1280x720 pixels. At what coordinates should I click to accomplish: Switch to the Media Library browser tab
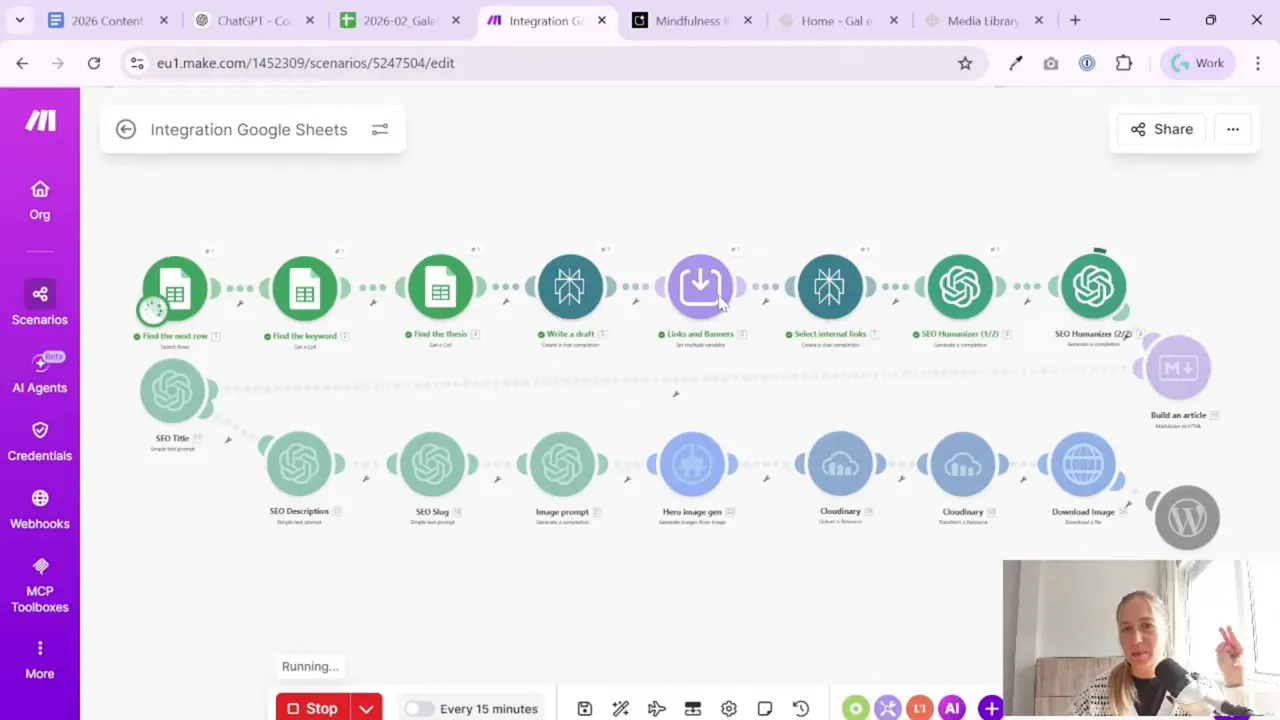(x=983, y=20)
